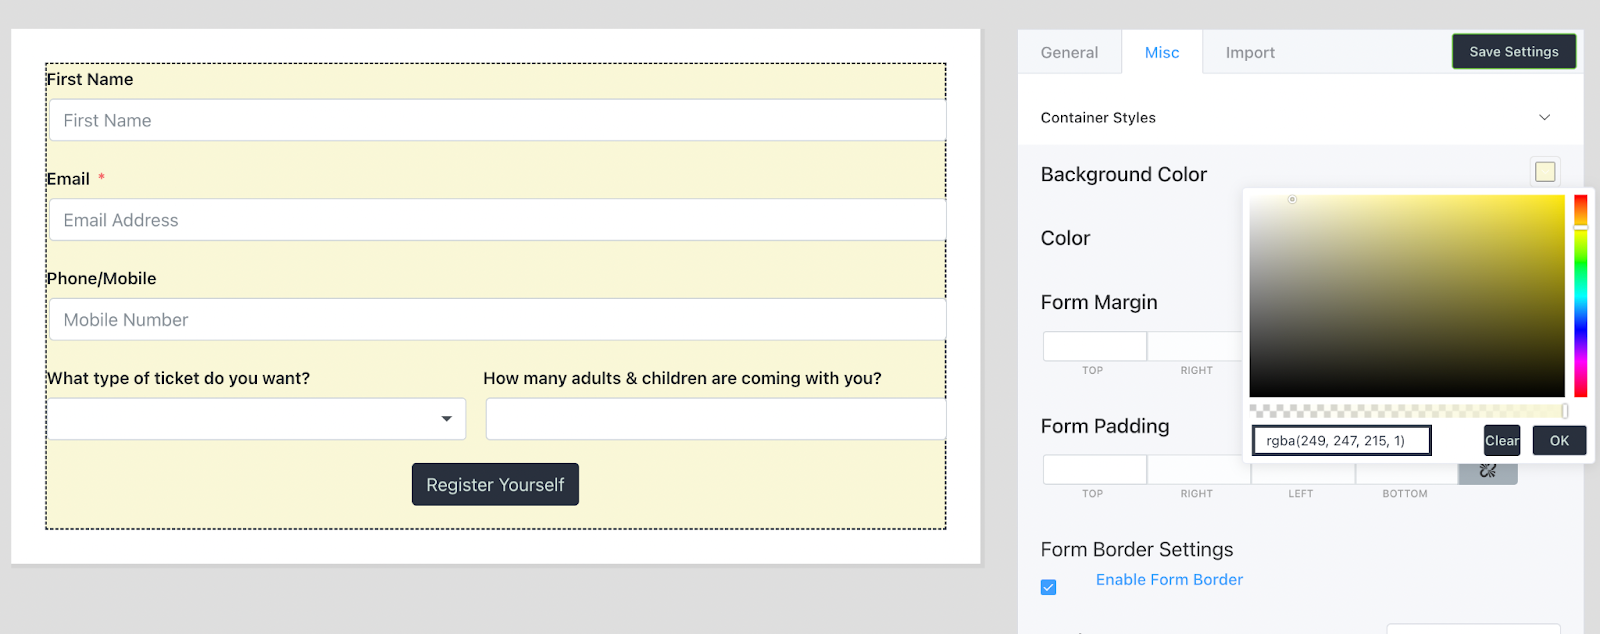
Task: Click the Register Yourself button
Action: pos(495,485)
